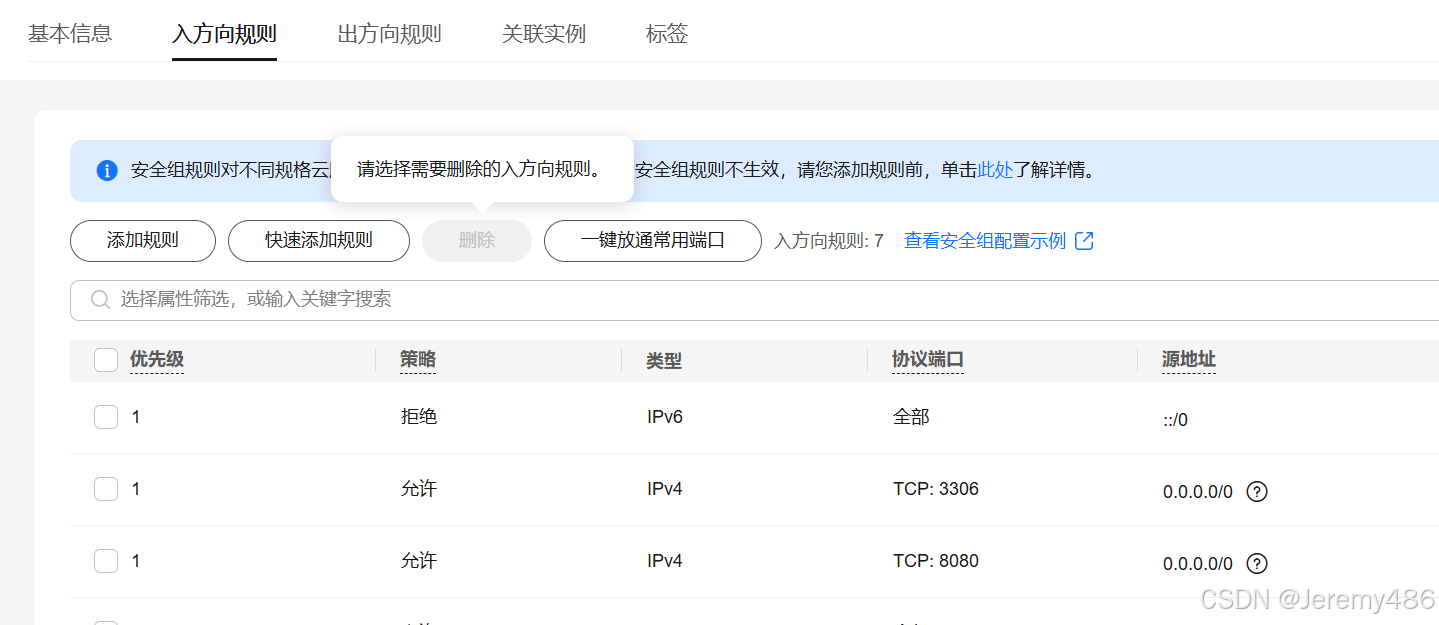Viewport: 1439px width, 625px height.
Task: Click the 全部 protocol port cell
Action: (911, 417)
